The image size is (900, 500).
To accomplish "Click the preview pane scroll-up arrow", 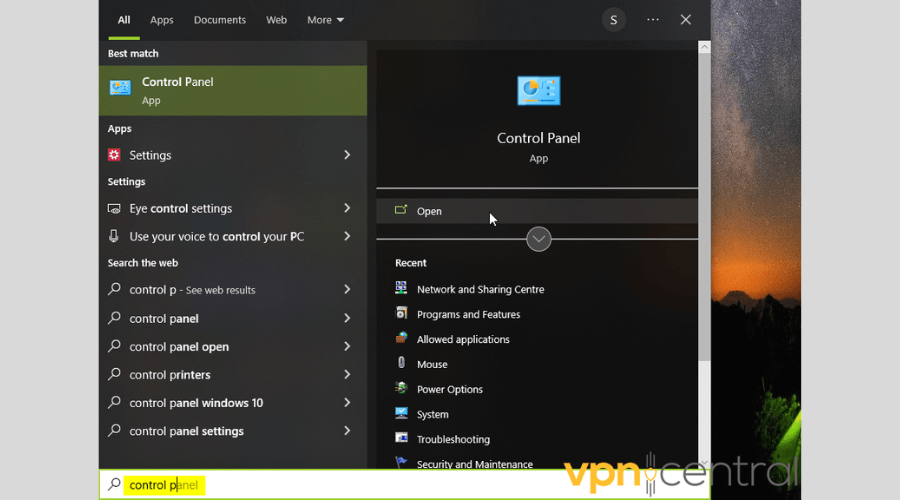I will pyautogui.click(x=704, y=47).
